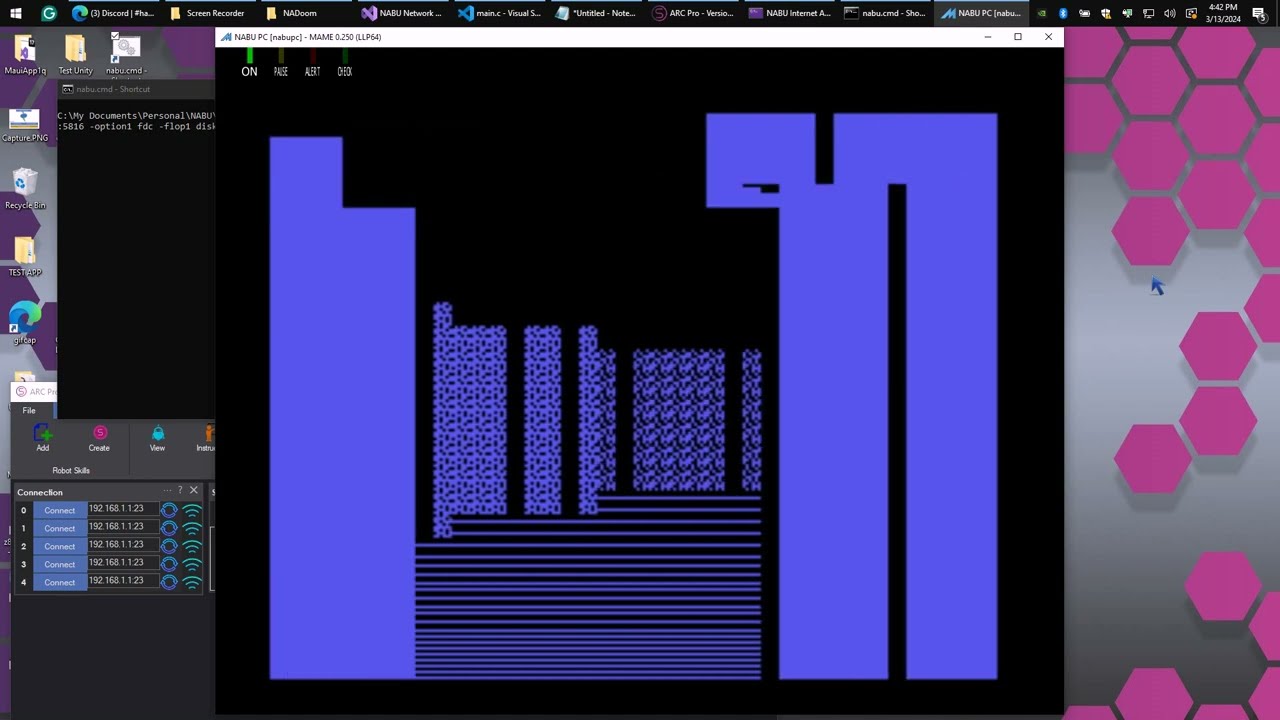Click the Create skill icon in ARC
The width and height of the screenshot is (1280, 720).
99,438
